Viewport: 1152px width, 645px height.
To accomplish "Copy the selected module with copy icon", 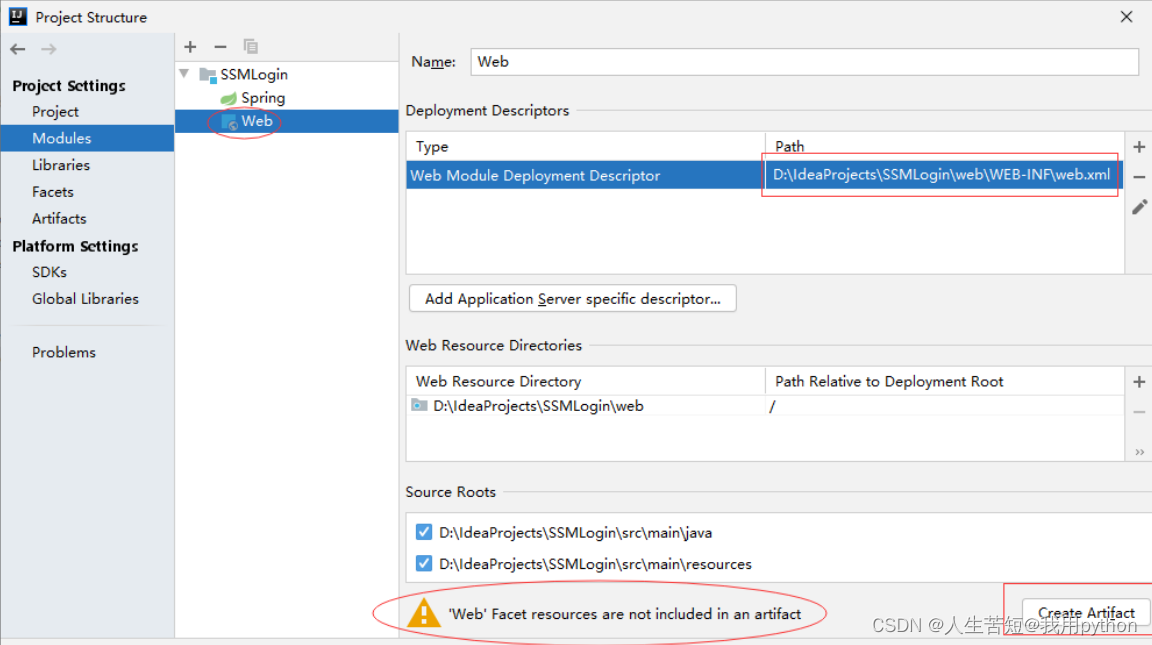I will [x=251, y=47].
